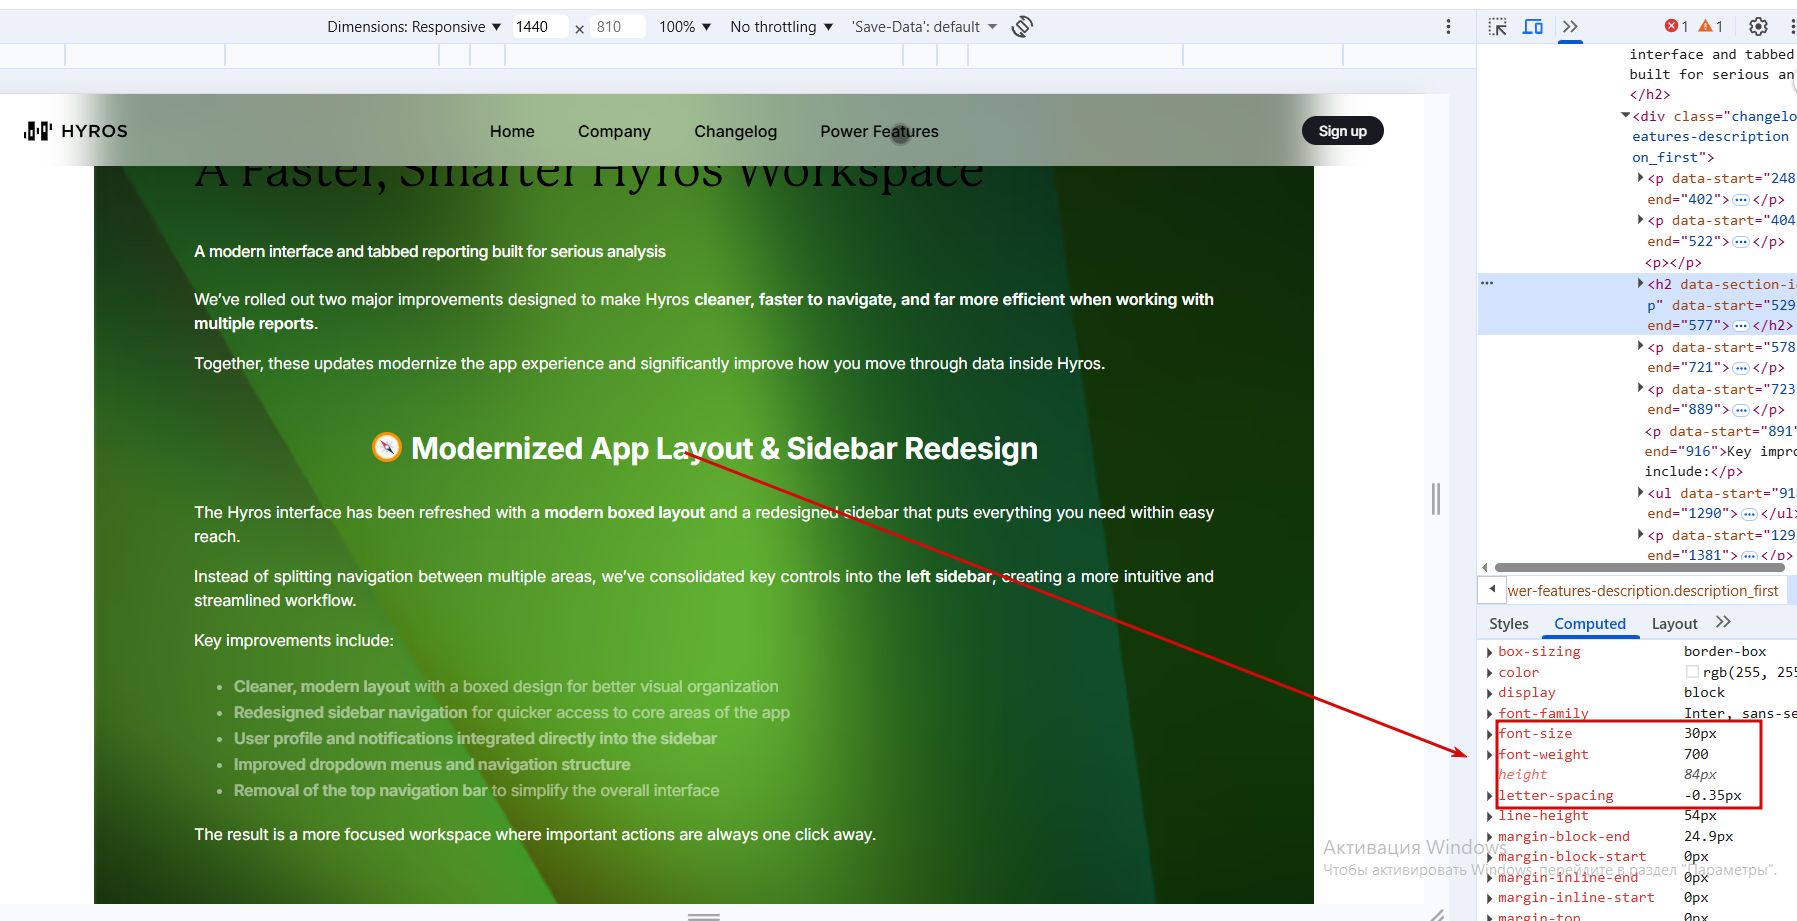The width and height of the screenshot is (1797, 921).
Task: Expand the letter-spacing computed property
Action: [1490, 796]
